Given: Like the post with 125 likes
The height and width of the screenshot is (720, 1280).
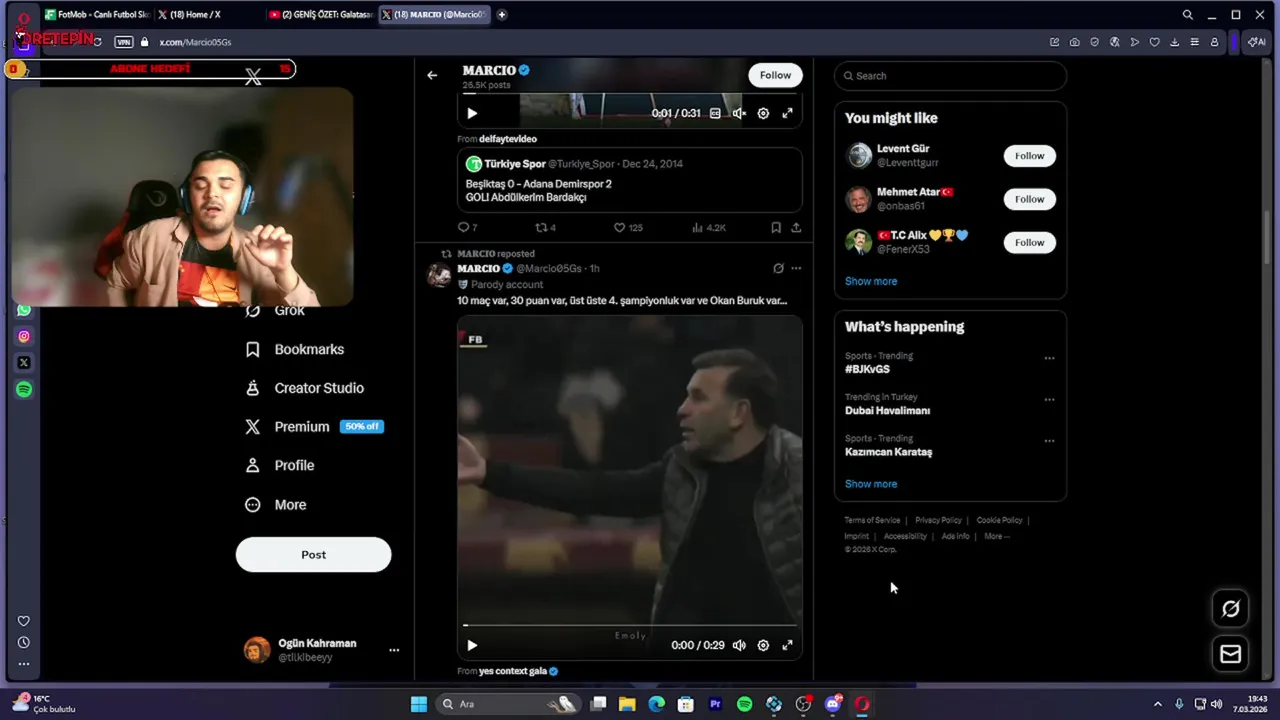Looking at the screenshot, I should click(x=628, y=227).
